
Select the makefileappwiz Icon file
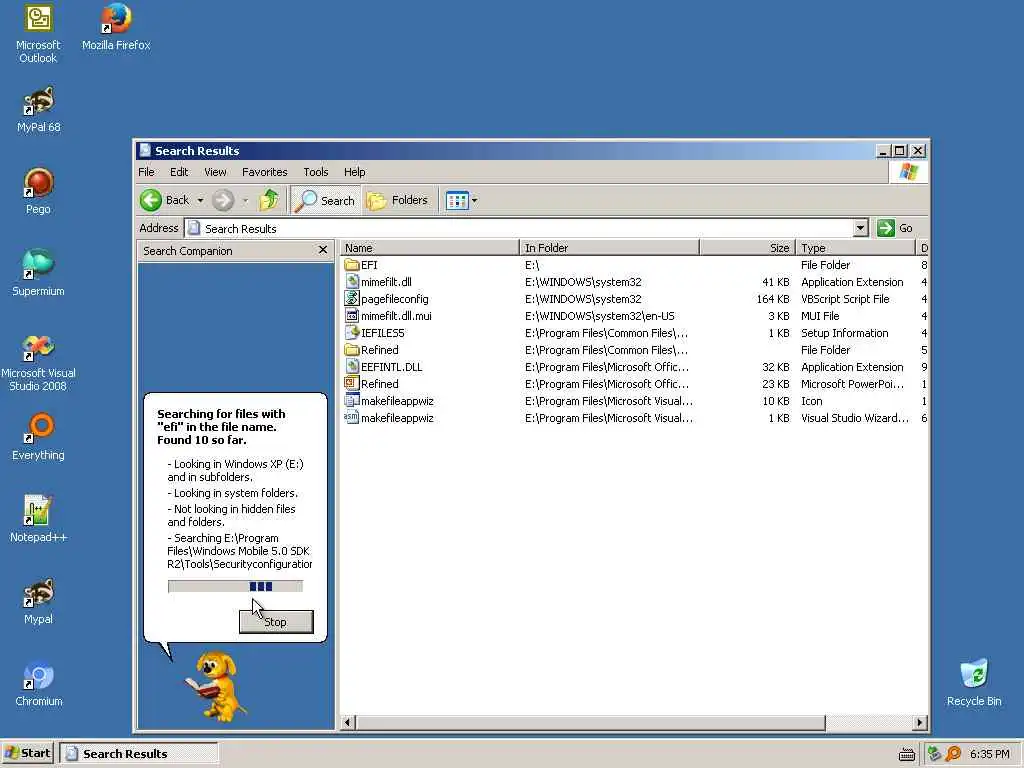tap(352, 400)
